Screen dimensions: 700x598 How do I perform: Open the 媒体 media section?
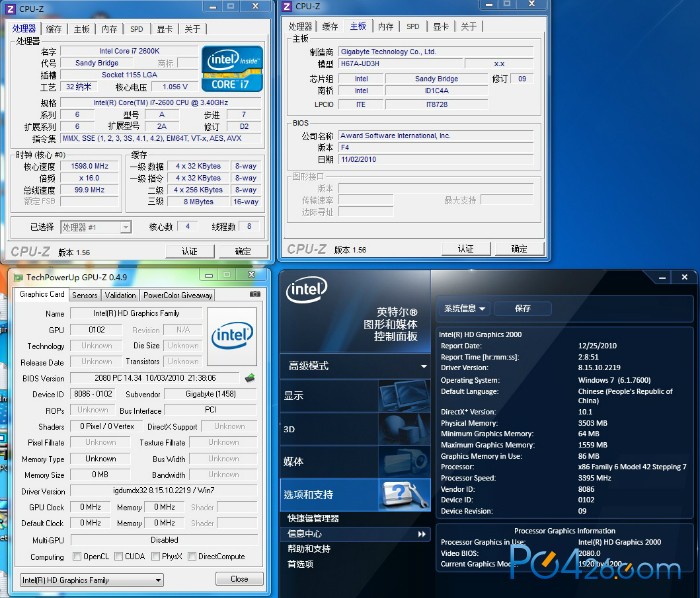329,461
